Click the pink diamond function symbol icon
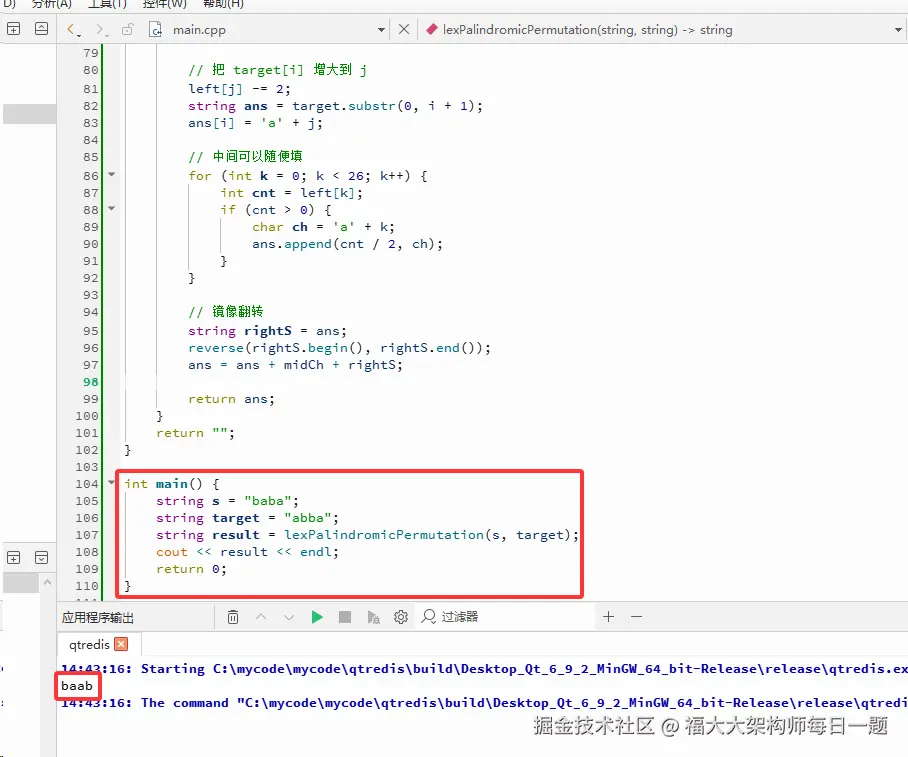Image resolution: width=908 pixels, height=757 pixels. (x=432, y=29)
